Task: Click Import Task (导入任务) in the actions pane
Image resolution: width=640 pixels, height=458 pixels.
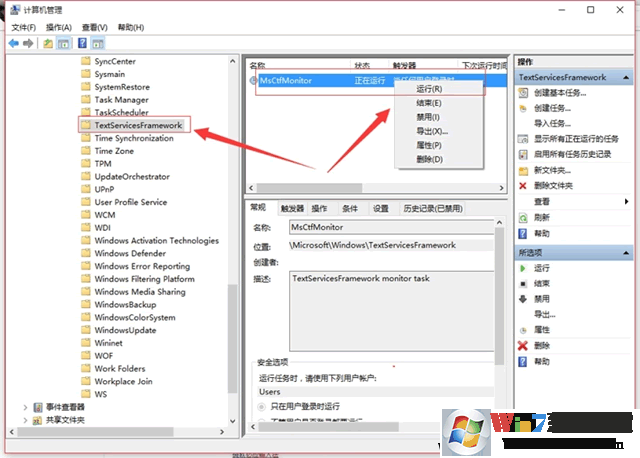Action: (x=552, y=124)
